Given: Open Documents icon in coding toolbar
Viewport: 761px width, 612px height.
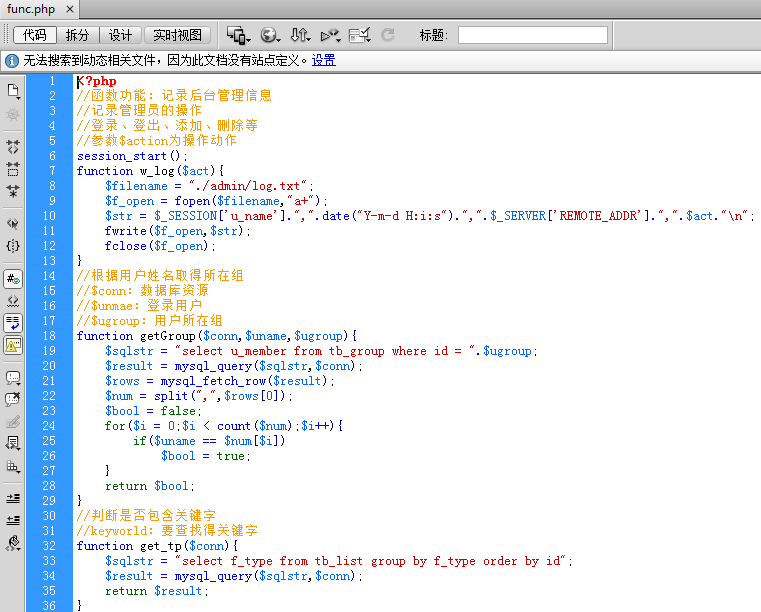Looking at the screenshot, I should tap(13, 91).
